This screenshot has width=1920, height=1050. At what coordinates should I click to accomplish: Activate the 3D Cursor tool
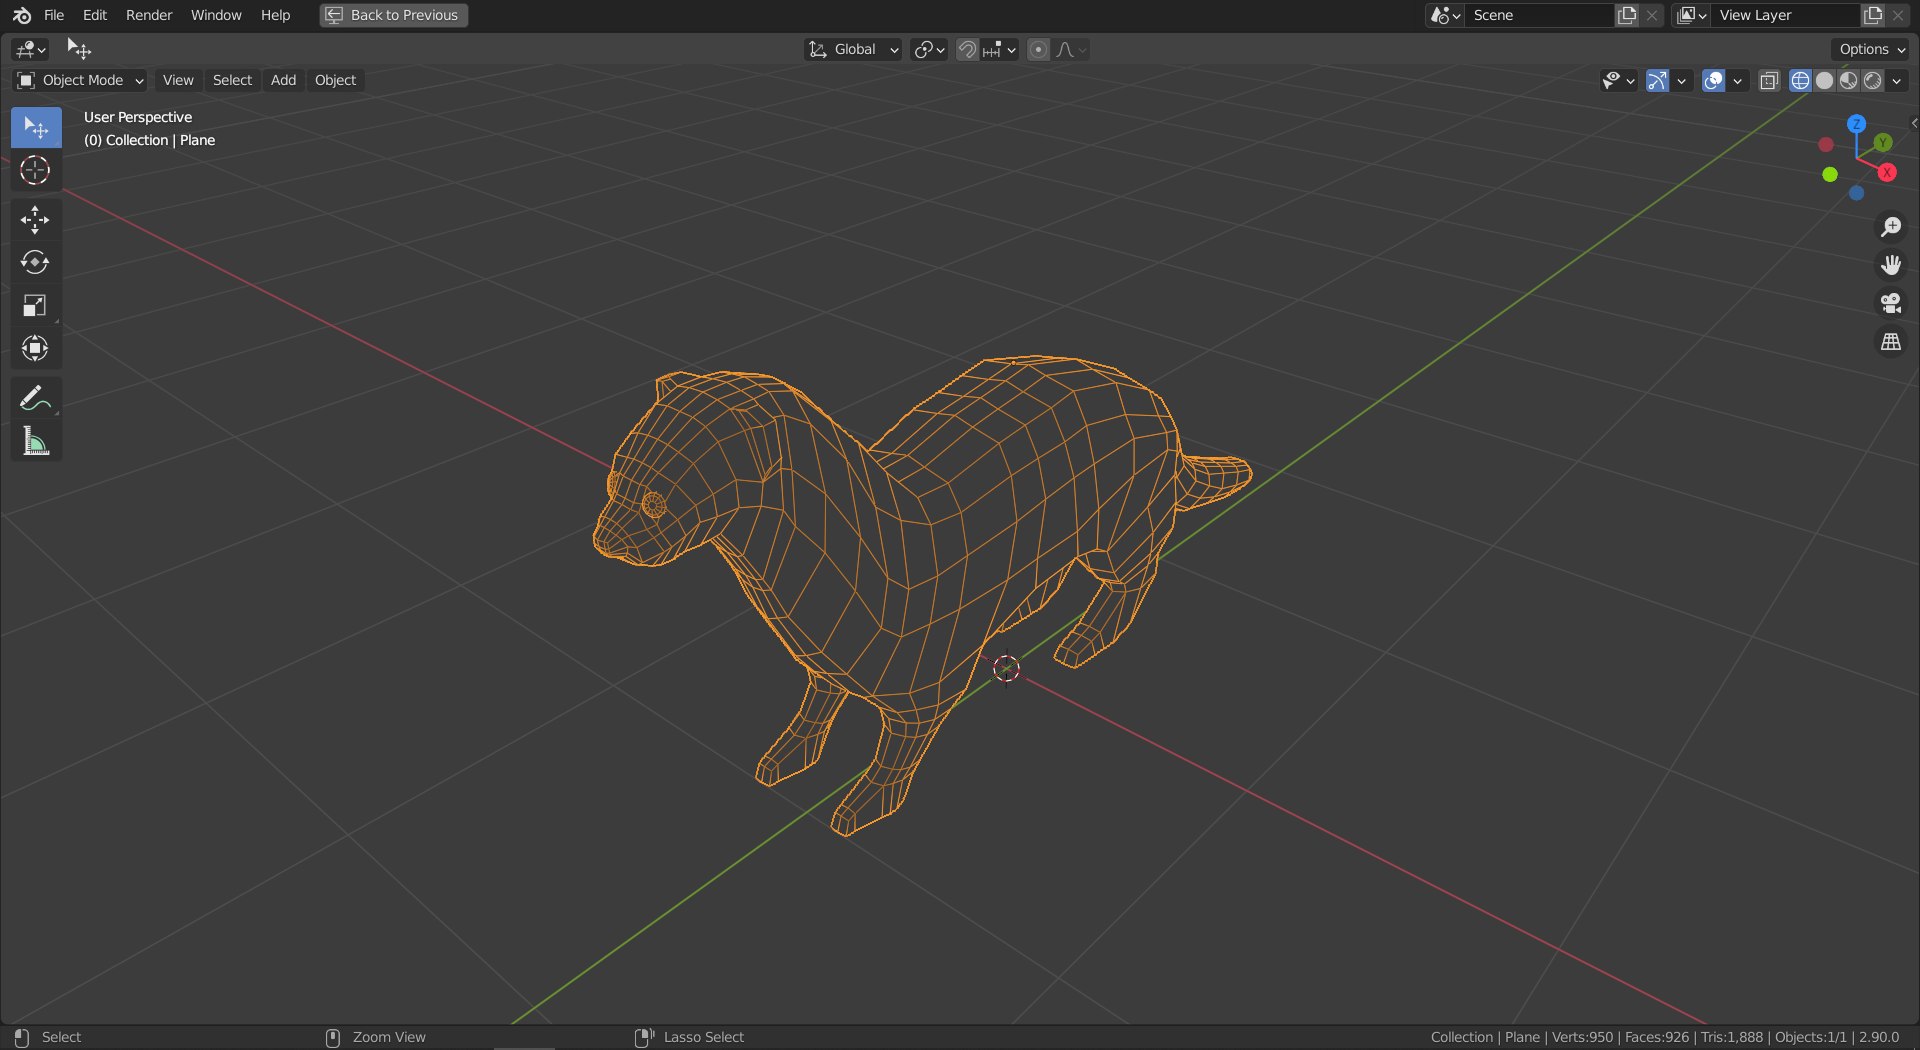coord(36,171)
